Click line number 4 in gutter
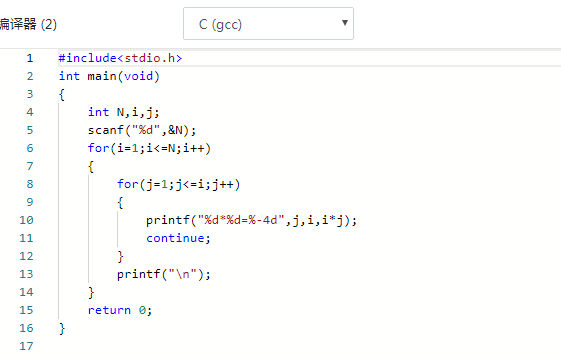 click(x=30, y=112)
